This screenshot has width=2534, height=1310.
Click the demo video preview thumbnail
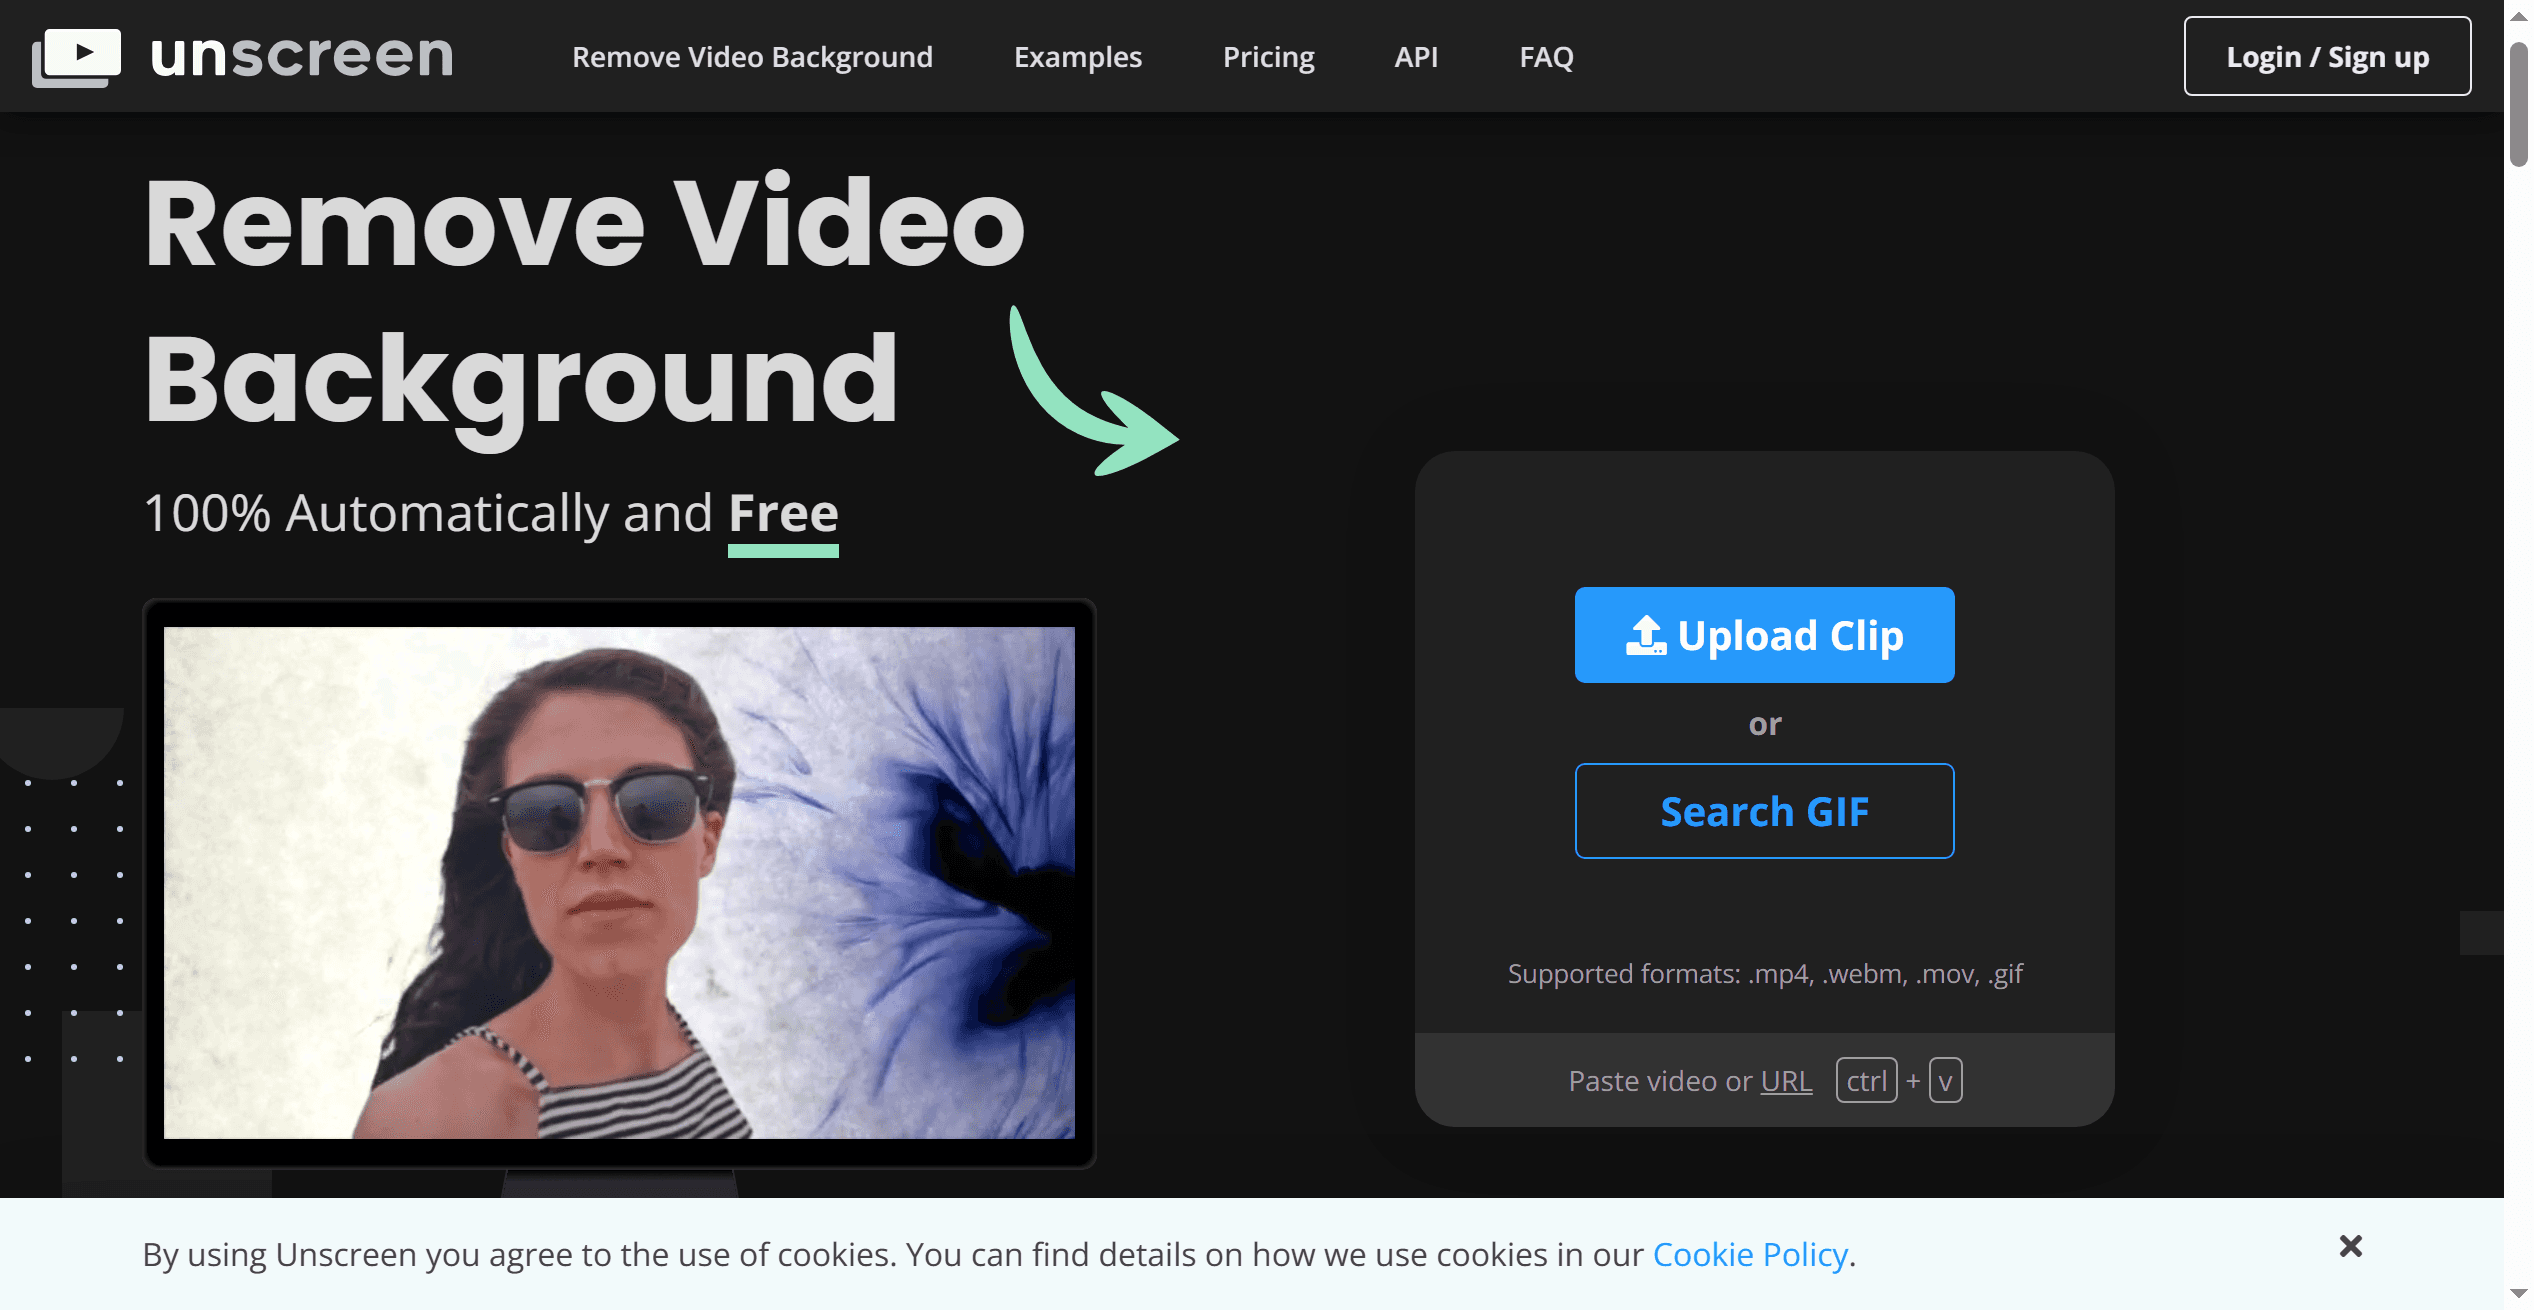(619, 882)
